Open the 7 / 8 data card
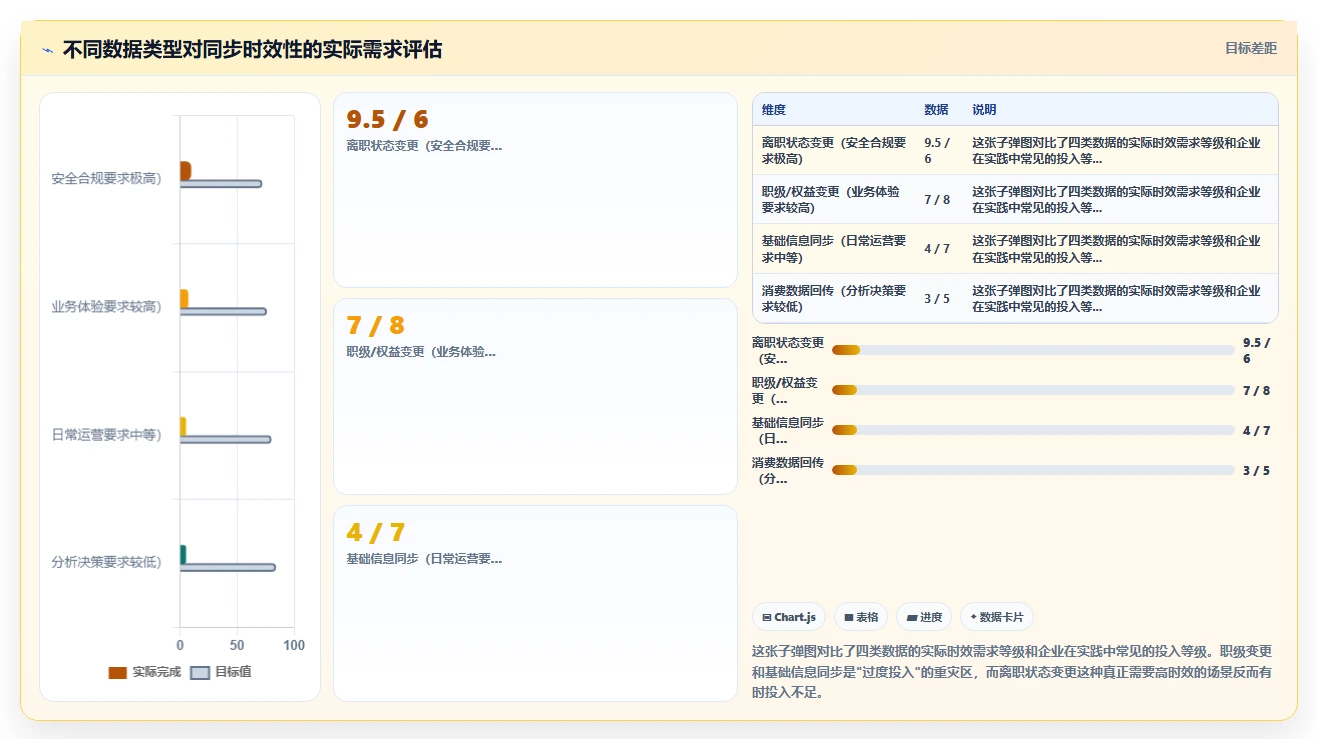Screen dimensions: 1318x739 [x=535, y=396]
